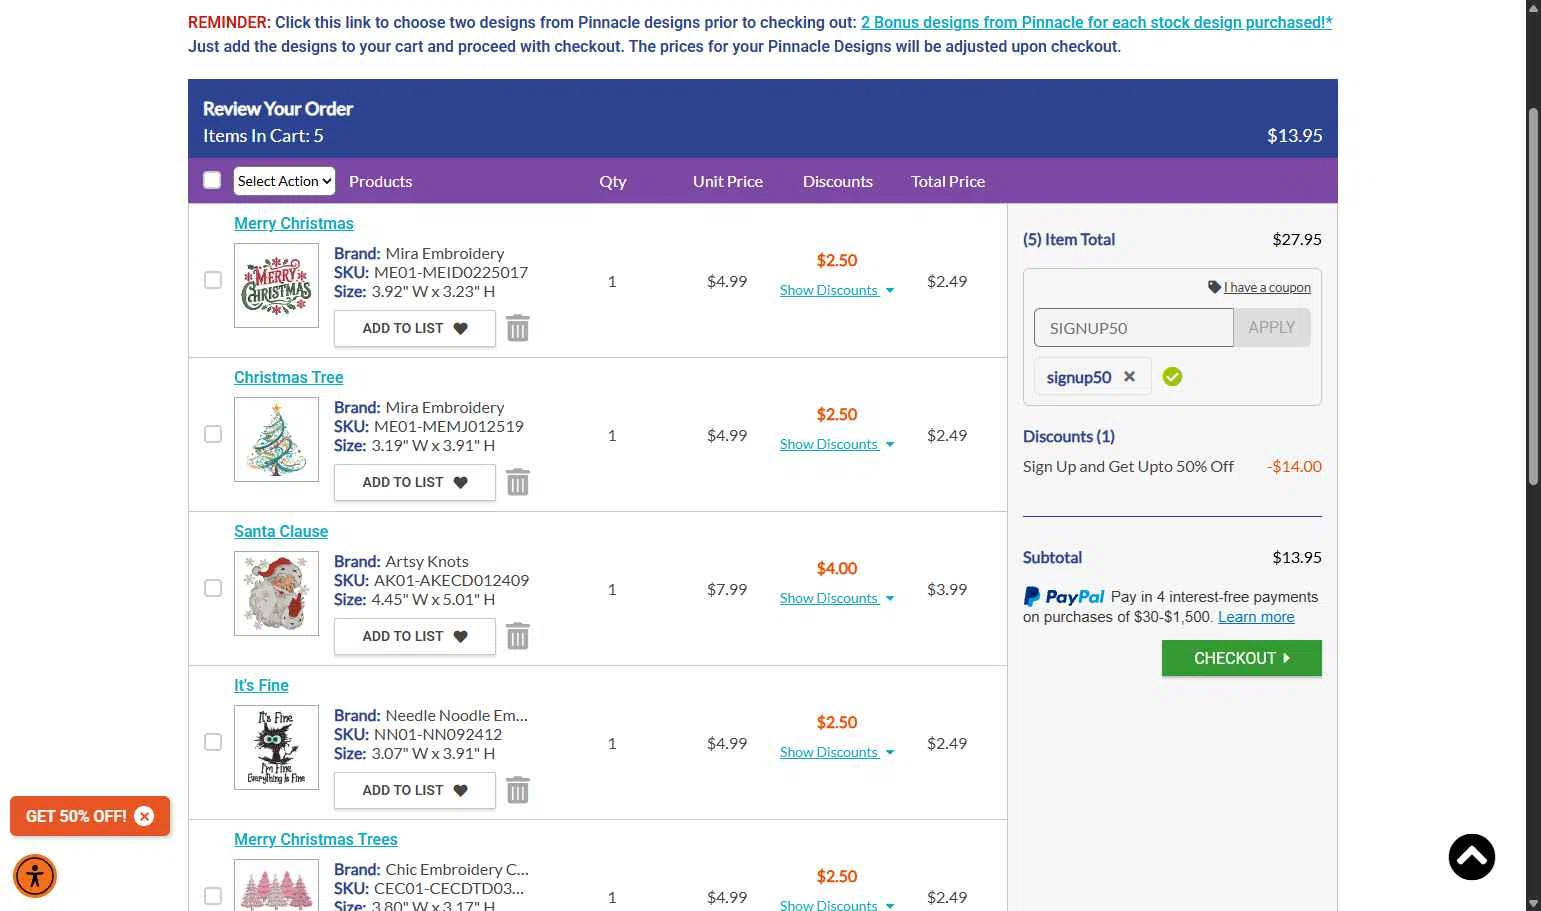Open the Santa Clause product link

click(281, 531)
